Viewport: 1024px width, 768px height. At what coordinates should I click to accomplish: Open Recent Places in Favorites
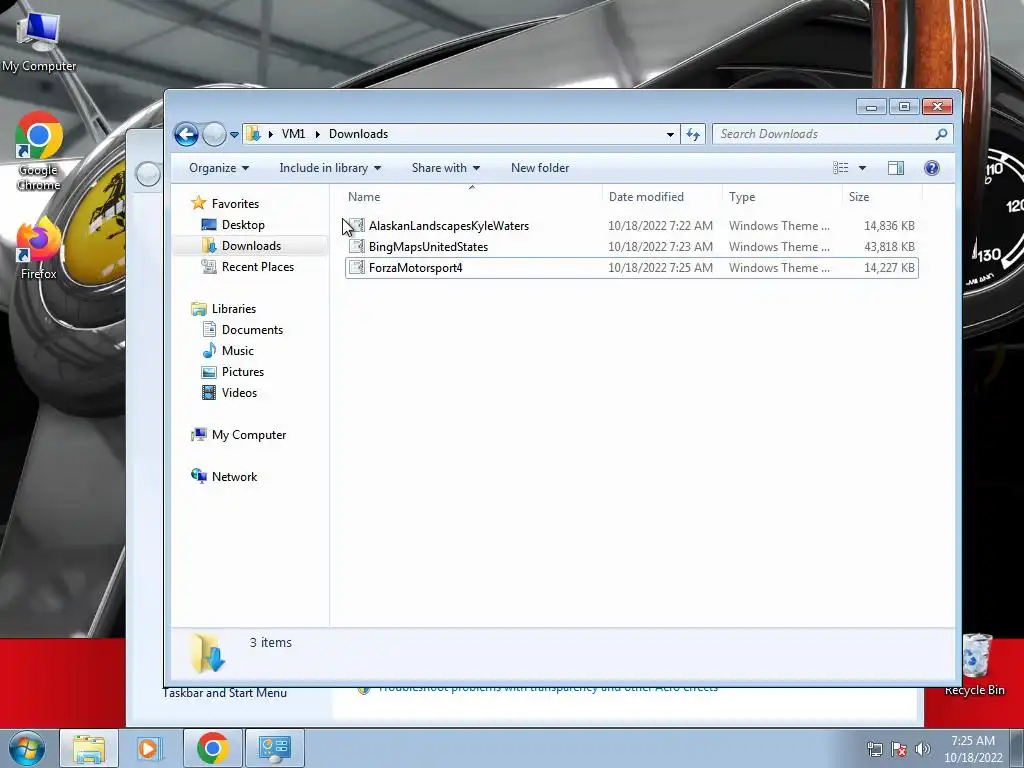tap(258, 266)
